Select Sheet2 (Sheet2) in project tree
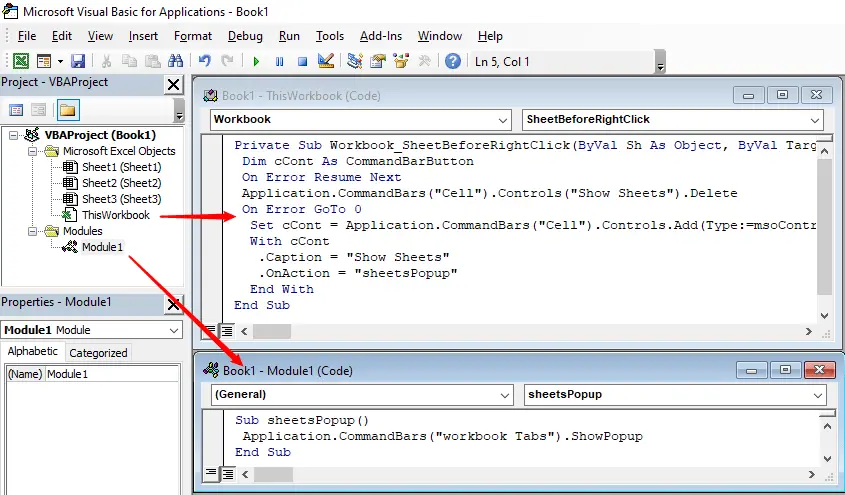 tap(121, 183)
